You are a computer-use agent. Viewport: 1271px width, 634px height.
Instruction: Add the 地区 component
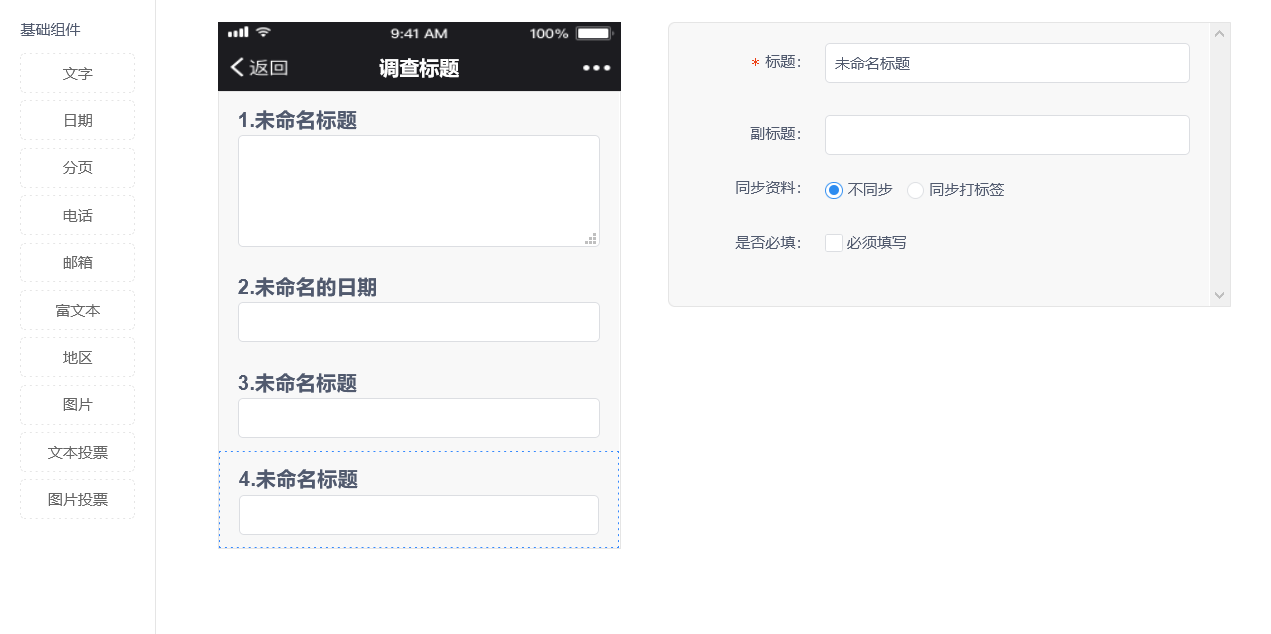[77, 357]
